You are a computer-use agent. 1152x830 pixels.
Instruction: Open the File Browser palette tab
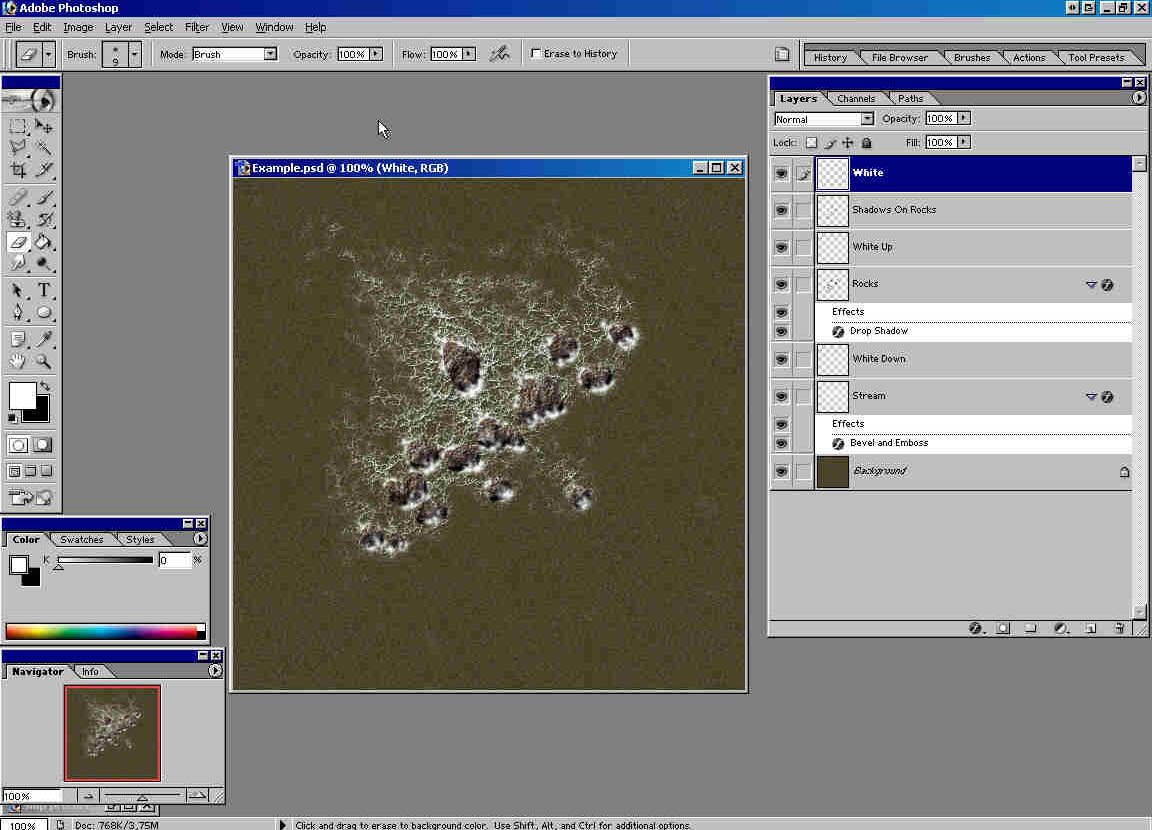(899, 58)
